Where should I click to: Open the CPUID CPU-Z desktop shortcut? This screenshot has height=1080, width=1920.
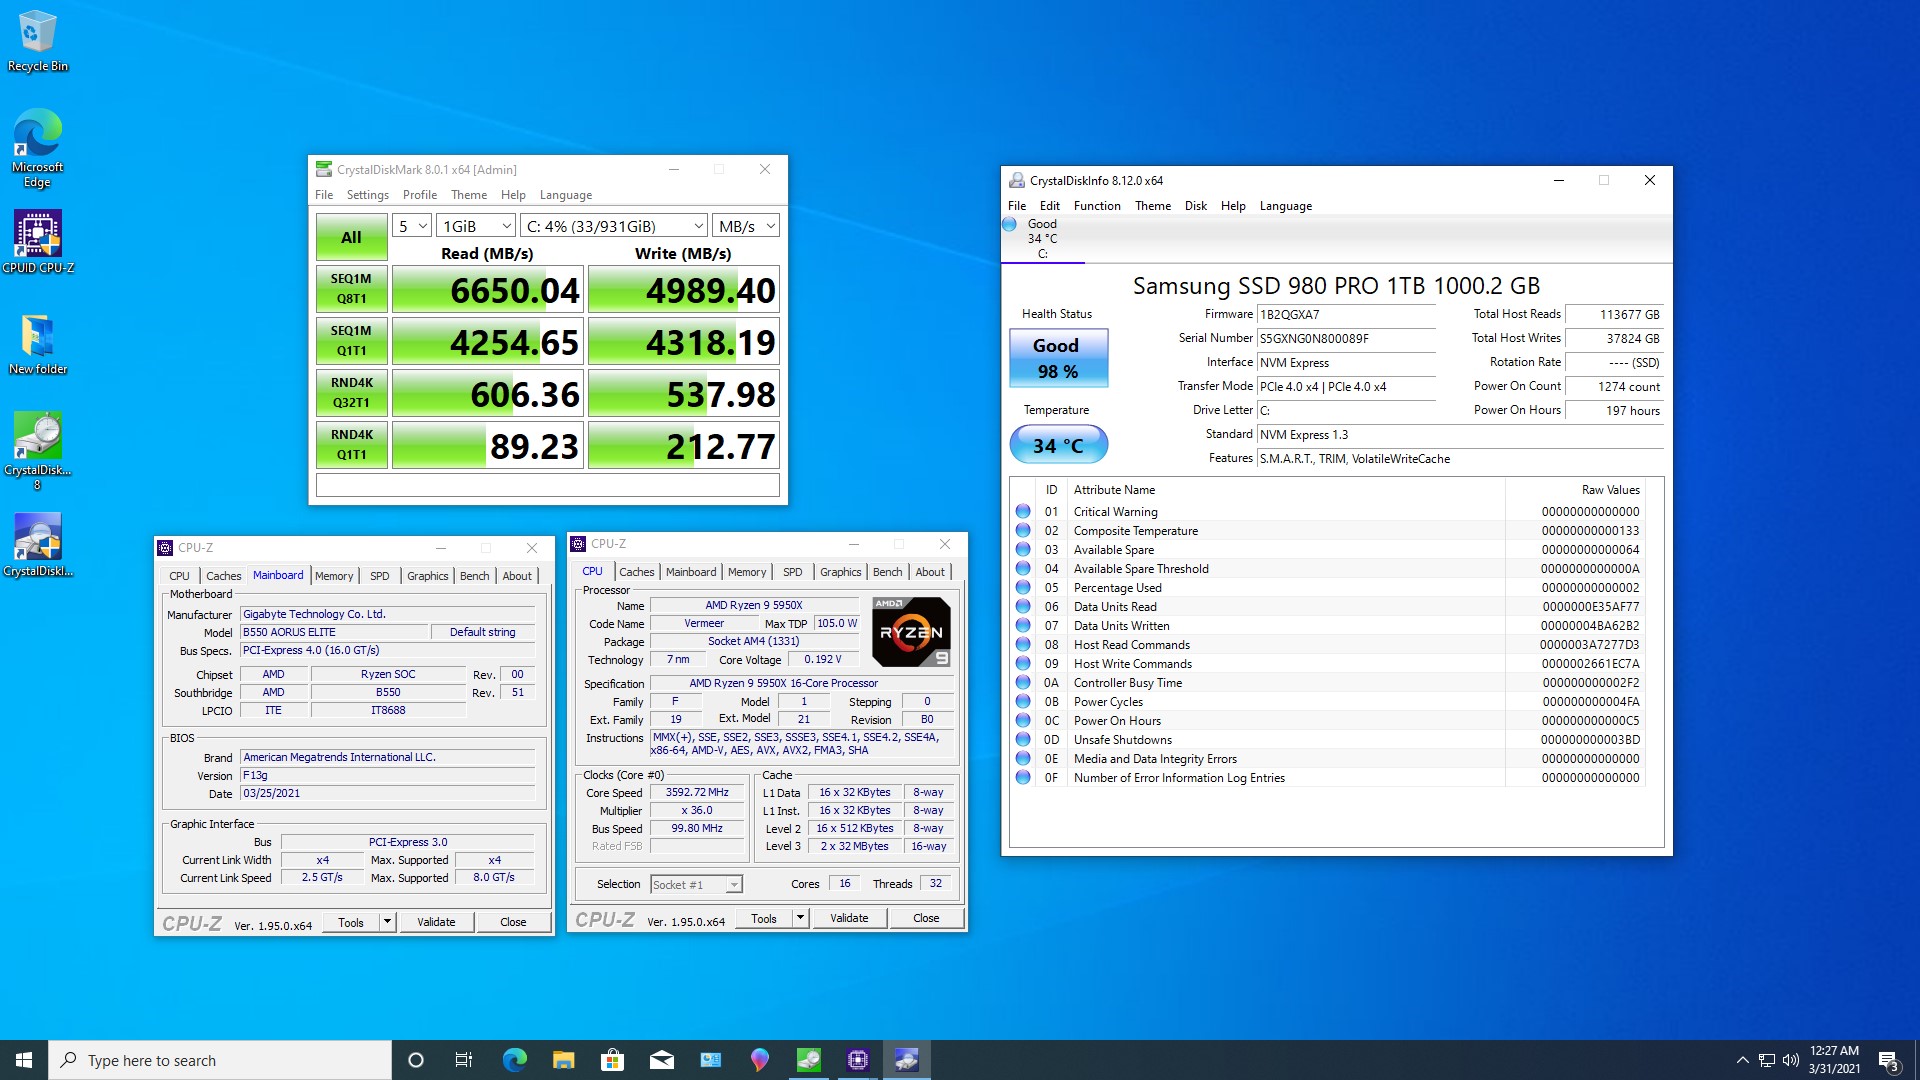coord(38,241)
